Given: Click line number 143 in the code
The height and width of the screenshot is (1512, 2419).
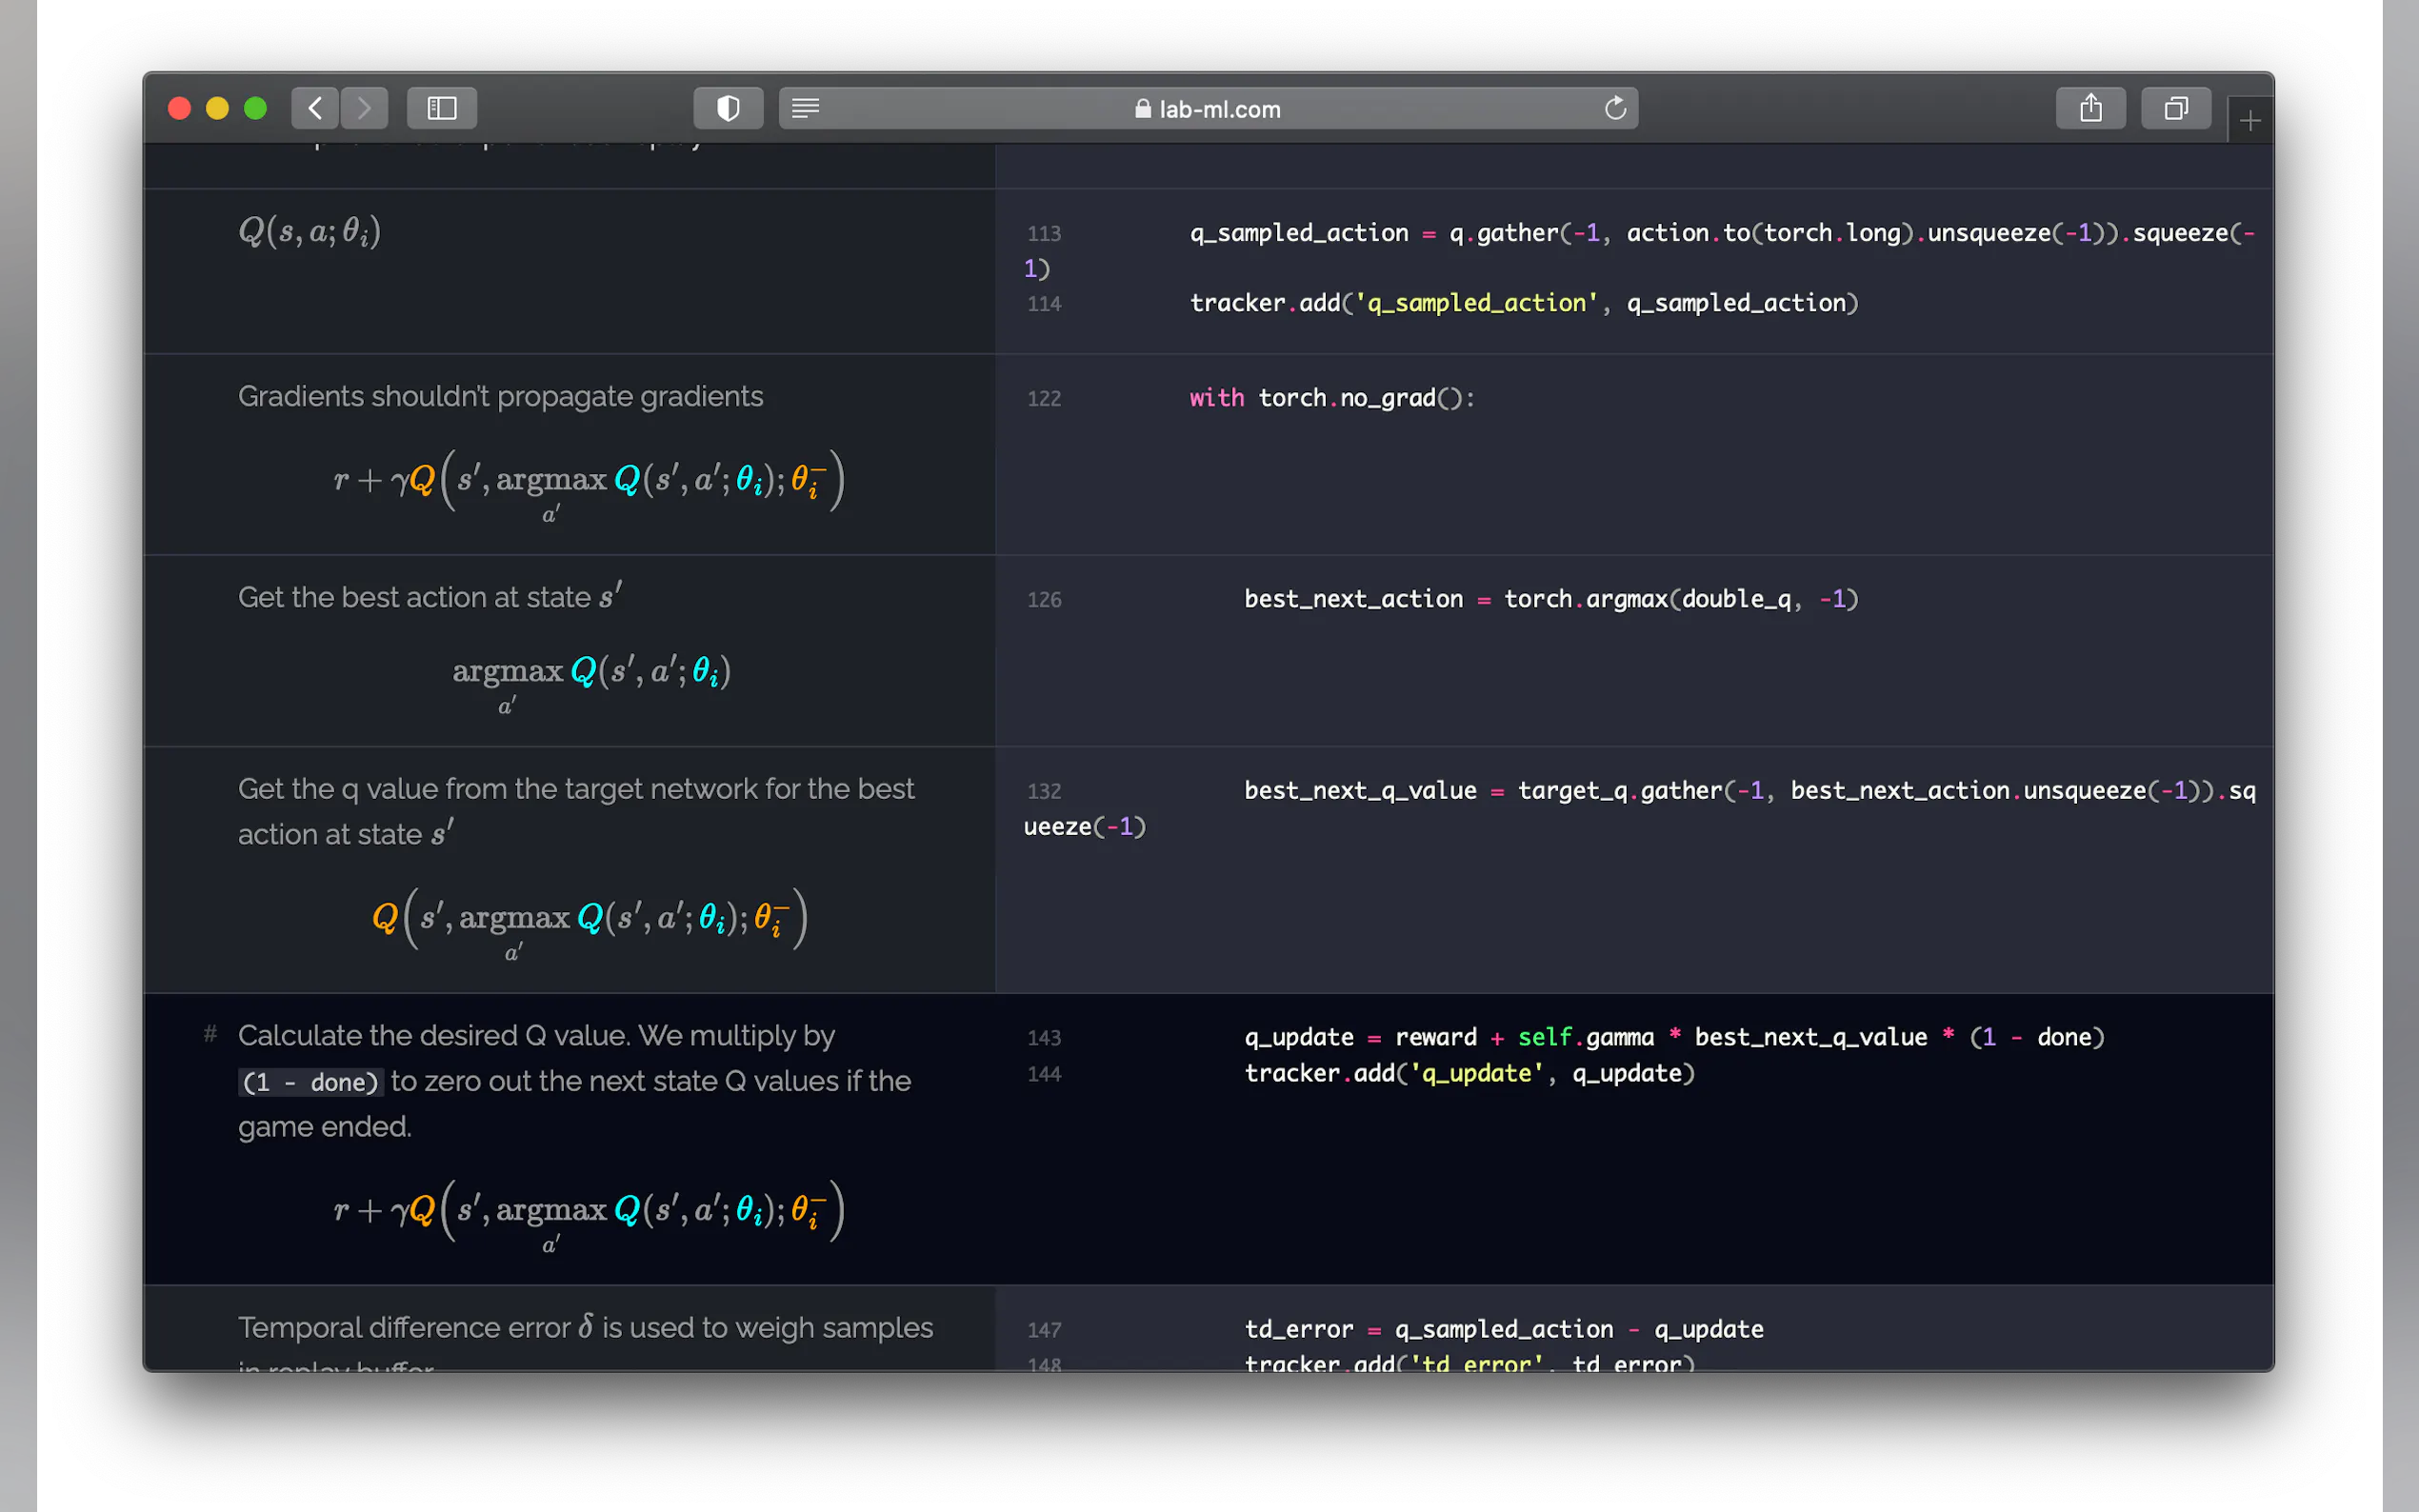Looking at the screenshot, I should [x=1044, y=1038].
